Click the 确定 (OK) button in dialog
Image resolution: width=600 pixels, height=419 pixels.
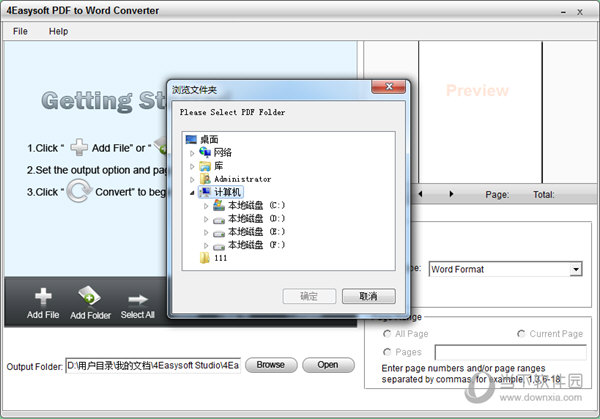[309, 296]
